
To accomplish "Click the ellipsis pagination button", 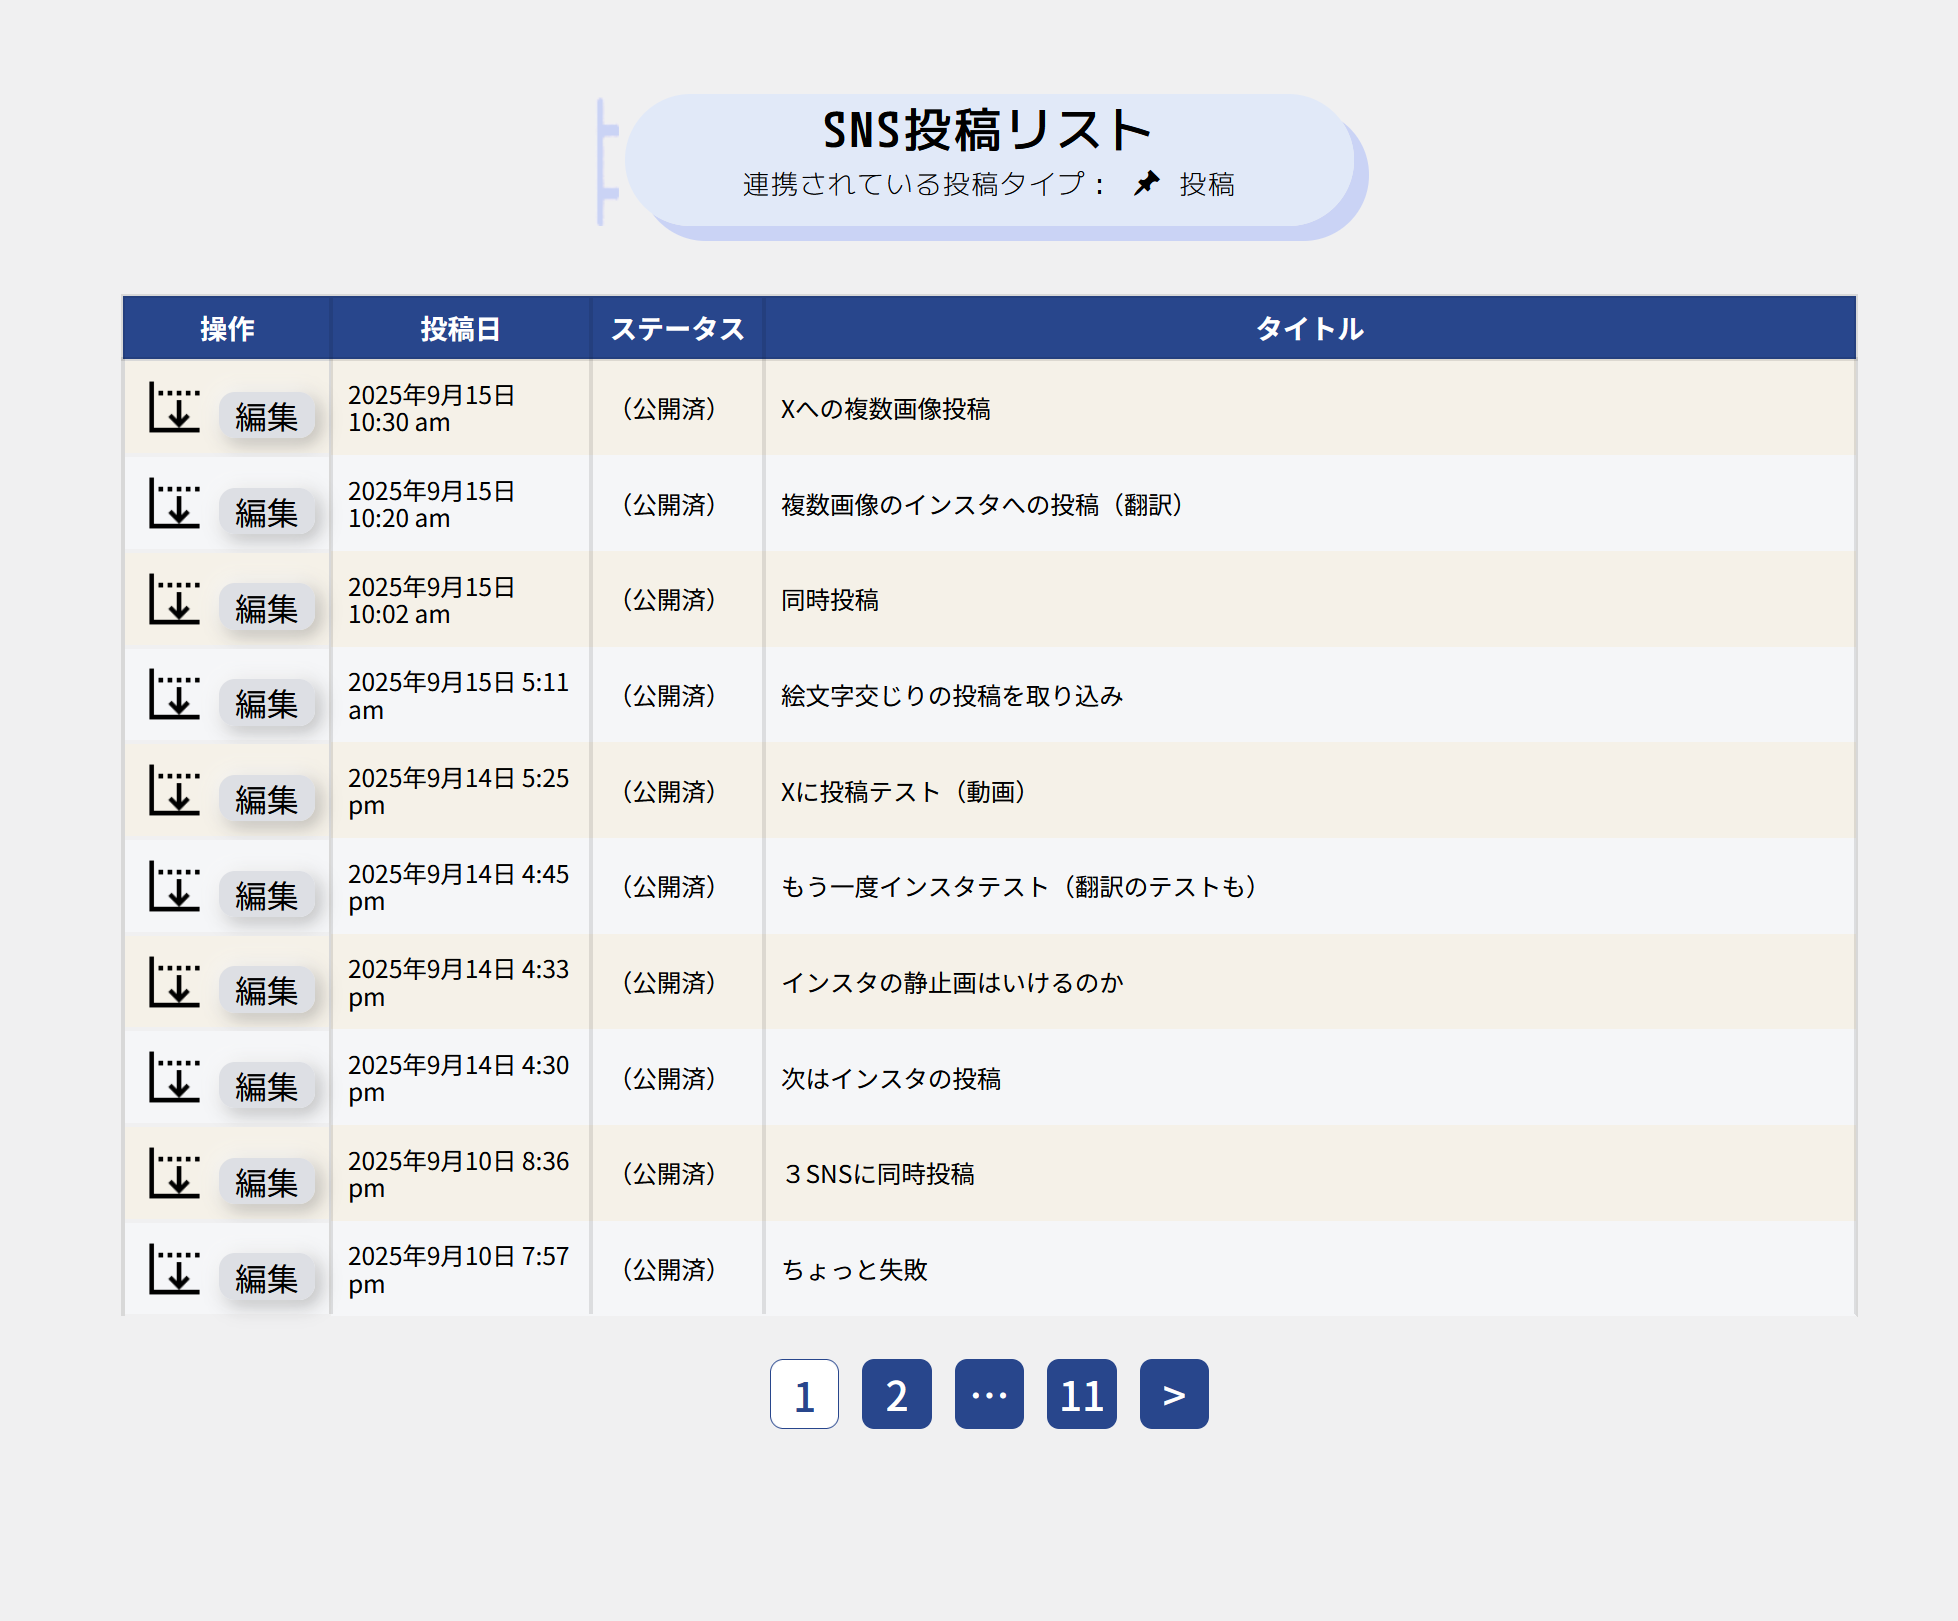I will [989, 1395].
